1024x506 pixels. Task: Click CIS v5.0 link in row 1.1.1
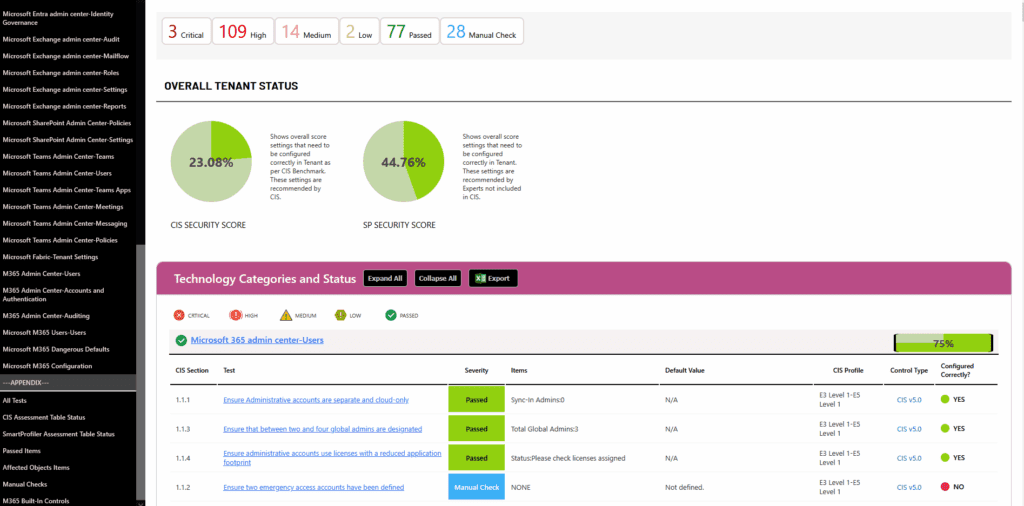click(909, 400)
